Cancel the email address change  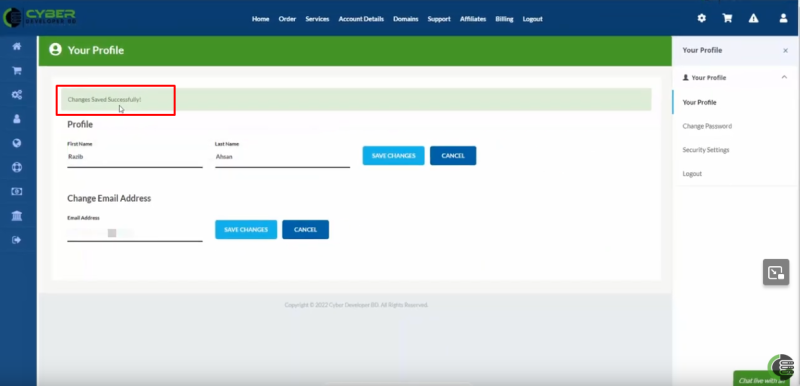(306, 229)
